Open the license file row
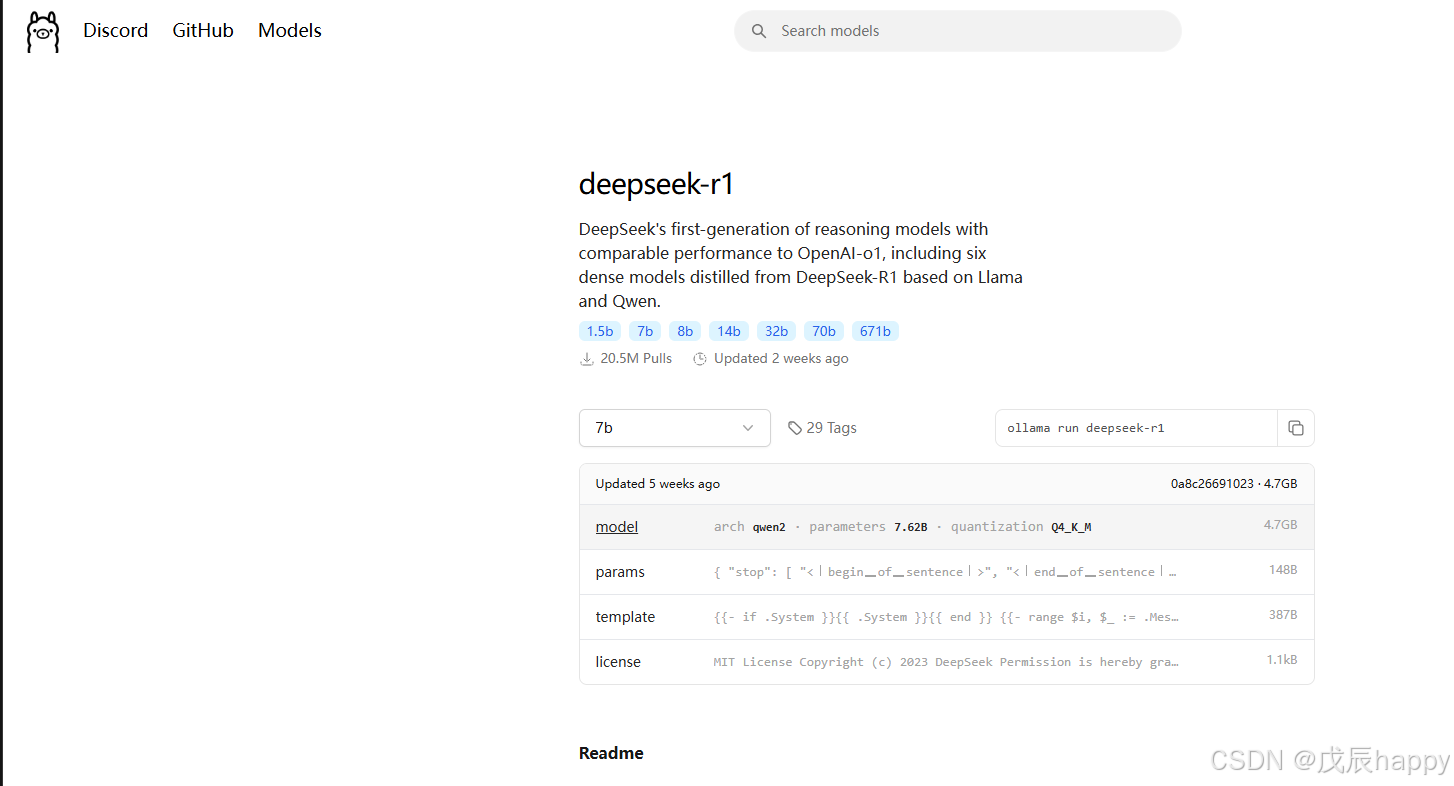Screen dimensions: 1454x786 coord(946,662)
